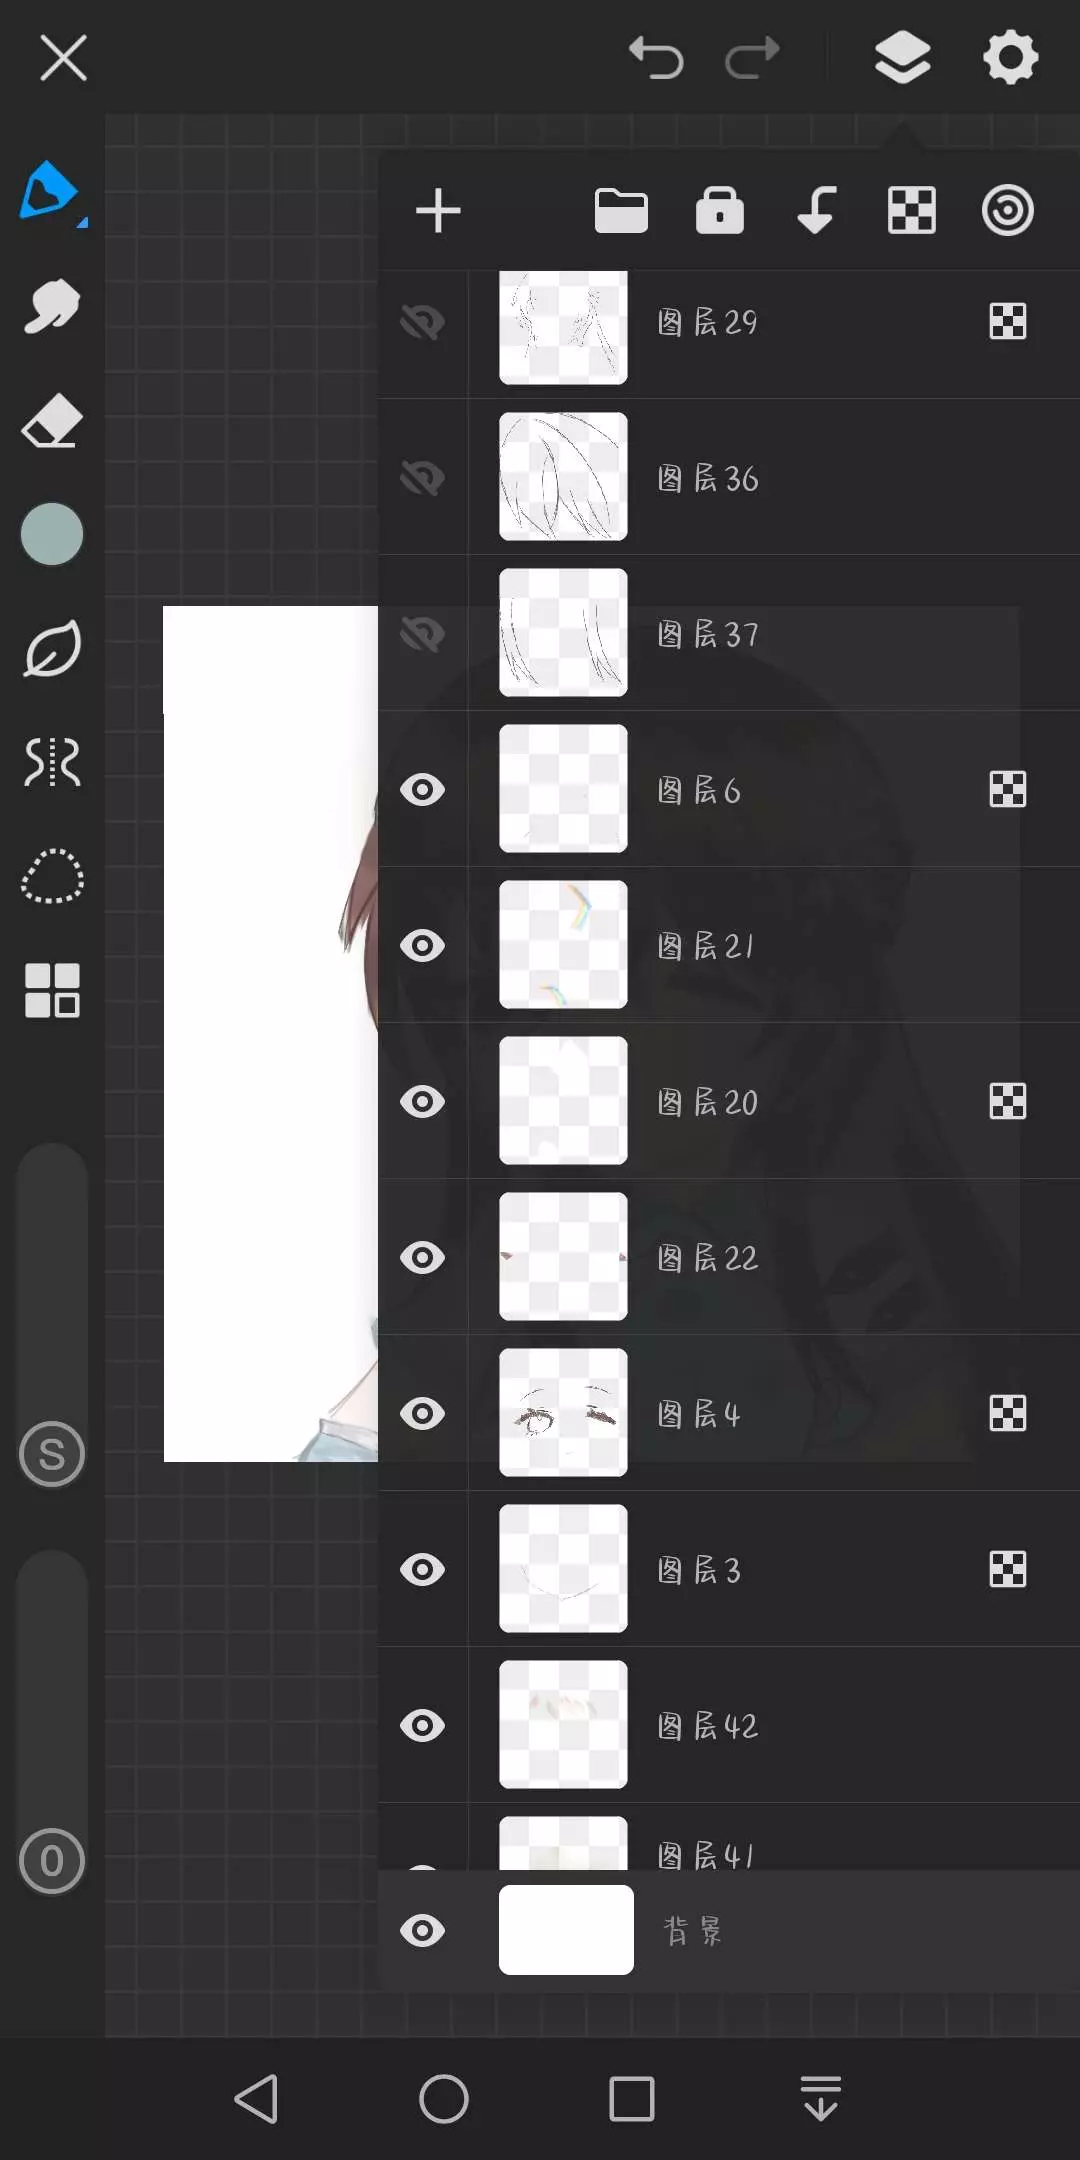
Task: Choose the lasso selection tool
Action: pyautogui.click(x=52, y=876)
